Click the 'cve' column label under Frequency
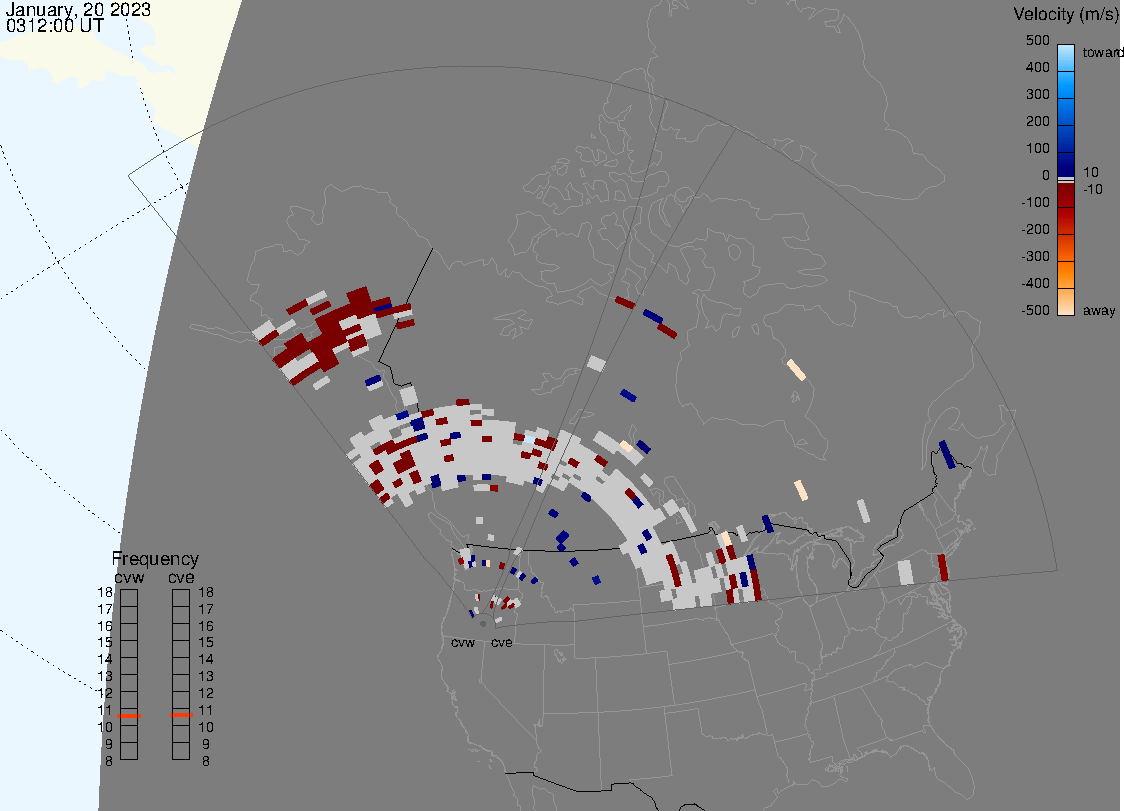Screen dimensions: 1124x811 coord(181,577)
